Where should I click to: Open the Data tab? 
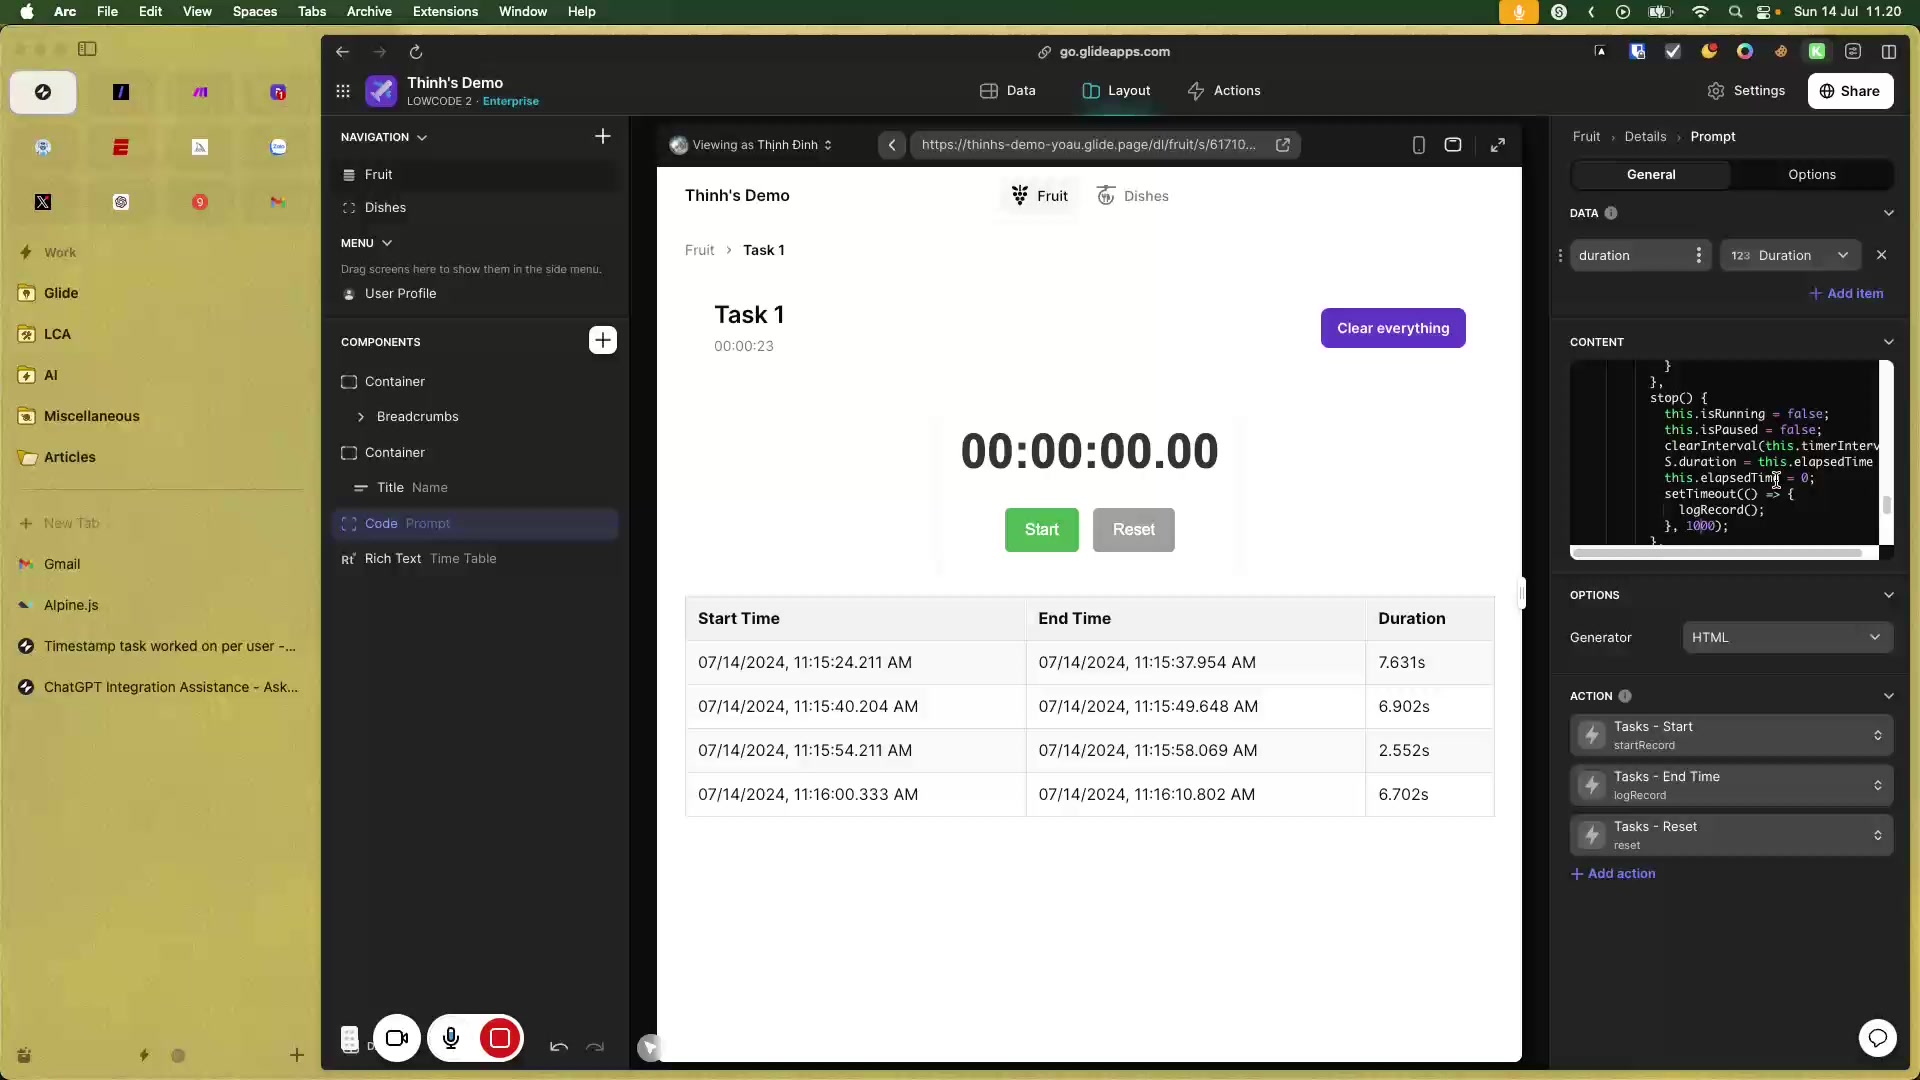pos(1007,90)
